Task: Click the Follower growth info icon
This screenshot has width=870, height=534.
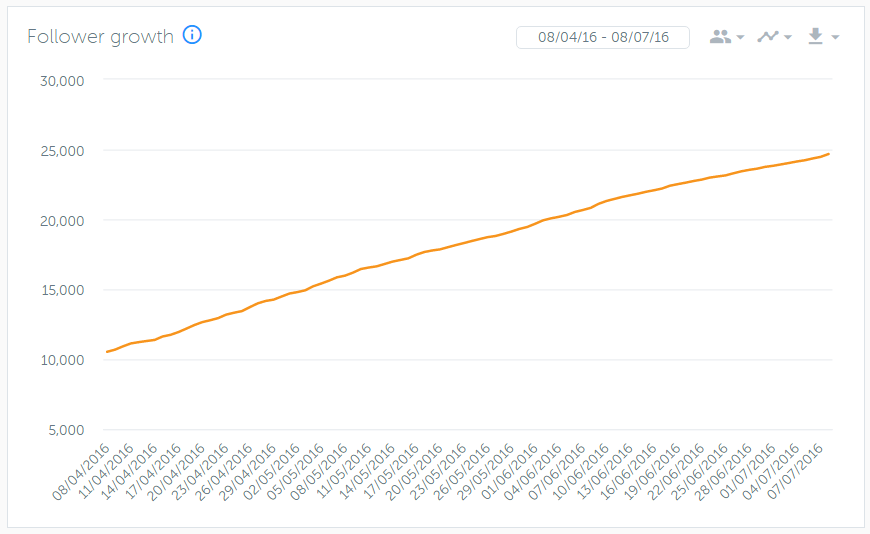Action: point(192,36)
